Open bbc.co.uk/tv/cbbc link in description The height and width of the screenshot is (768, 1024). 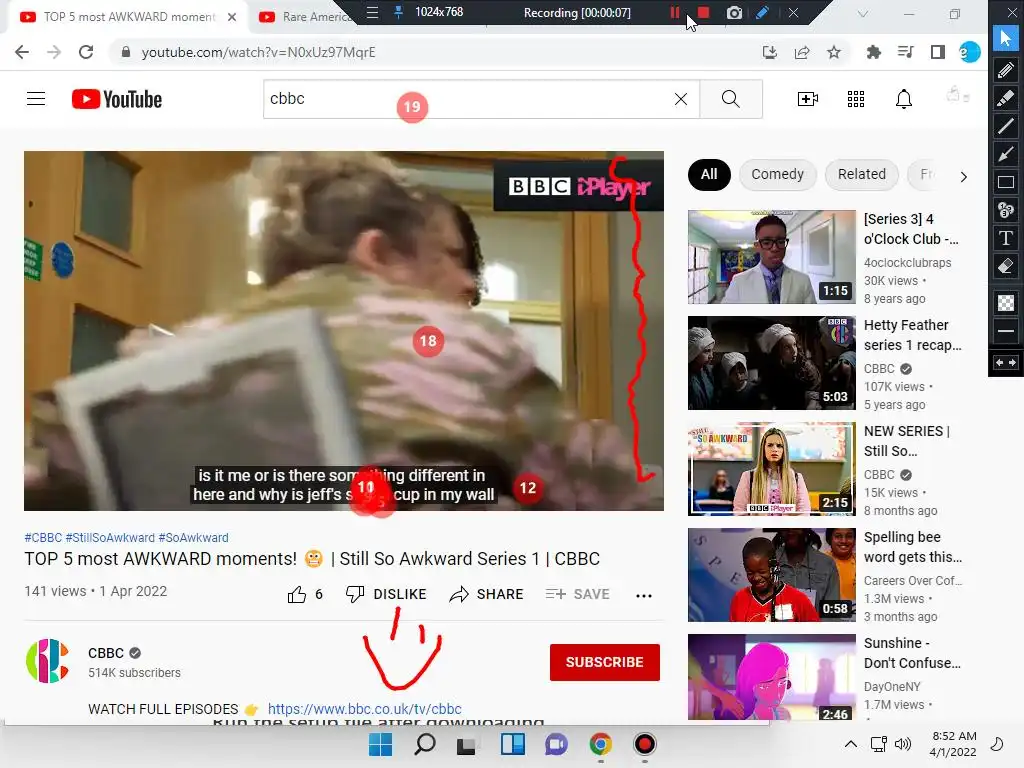(x=364, y=709)
